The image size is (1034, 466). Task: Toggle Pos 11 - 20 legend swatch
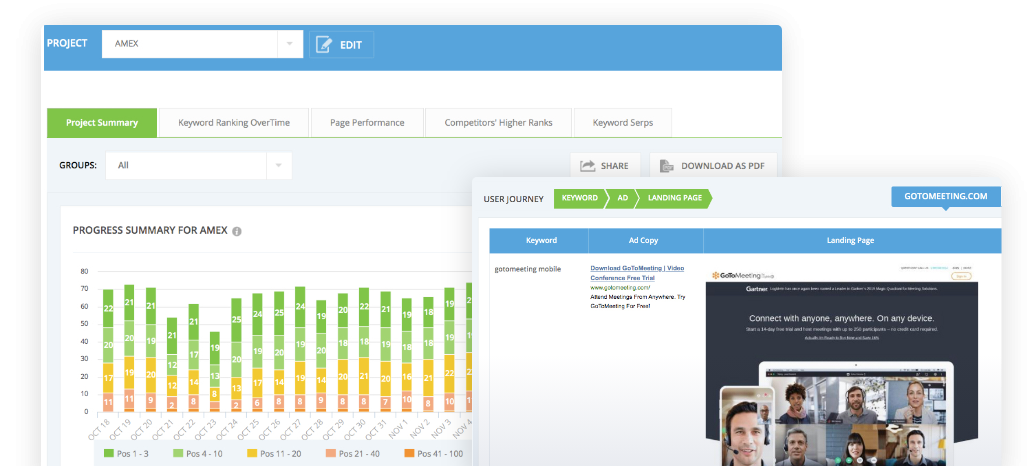252,453
